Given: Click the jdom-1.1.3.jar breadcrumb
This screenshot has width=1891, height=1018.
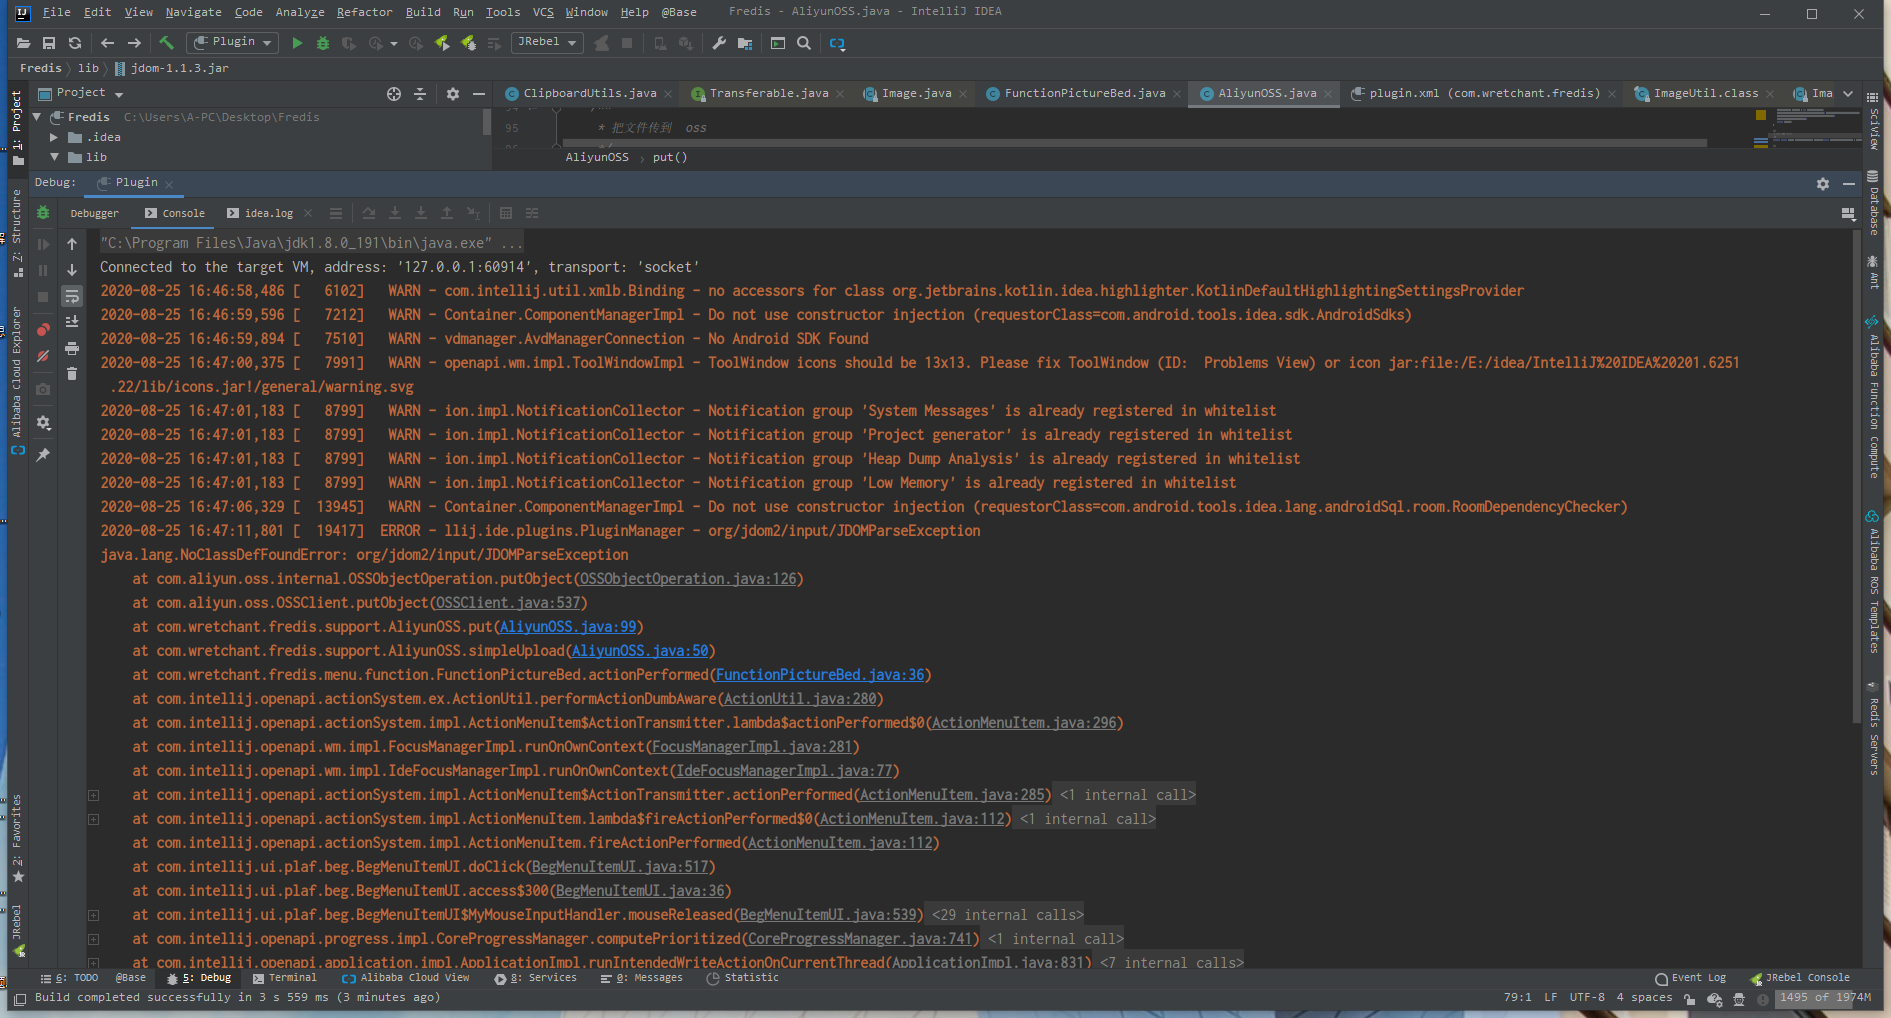Looking at the screenshot, I should tap(172, 68).
